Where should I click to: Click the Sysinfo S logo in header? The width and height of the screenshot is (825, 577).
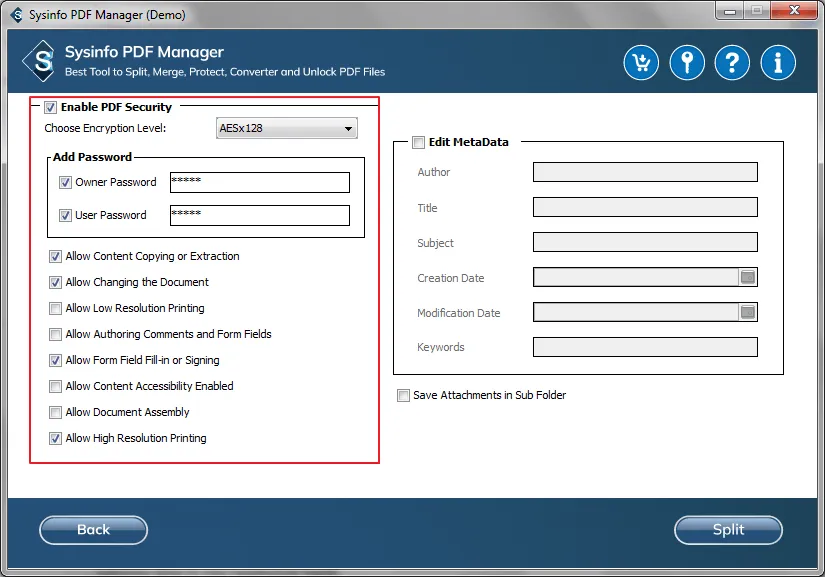pos(41,62)
